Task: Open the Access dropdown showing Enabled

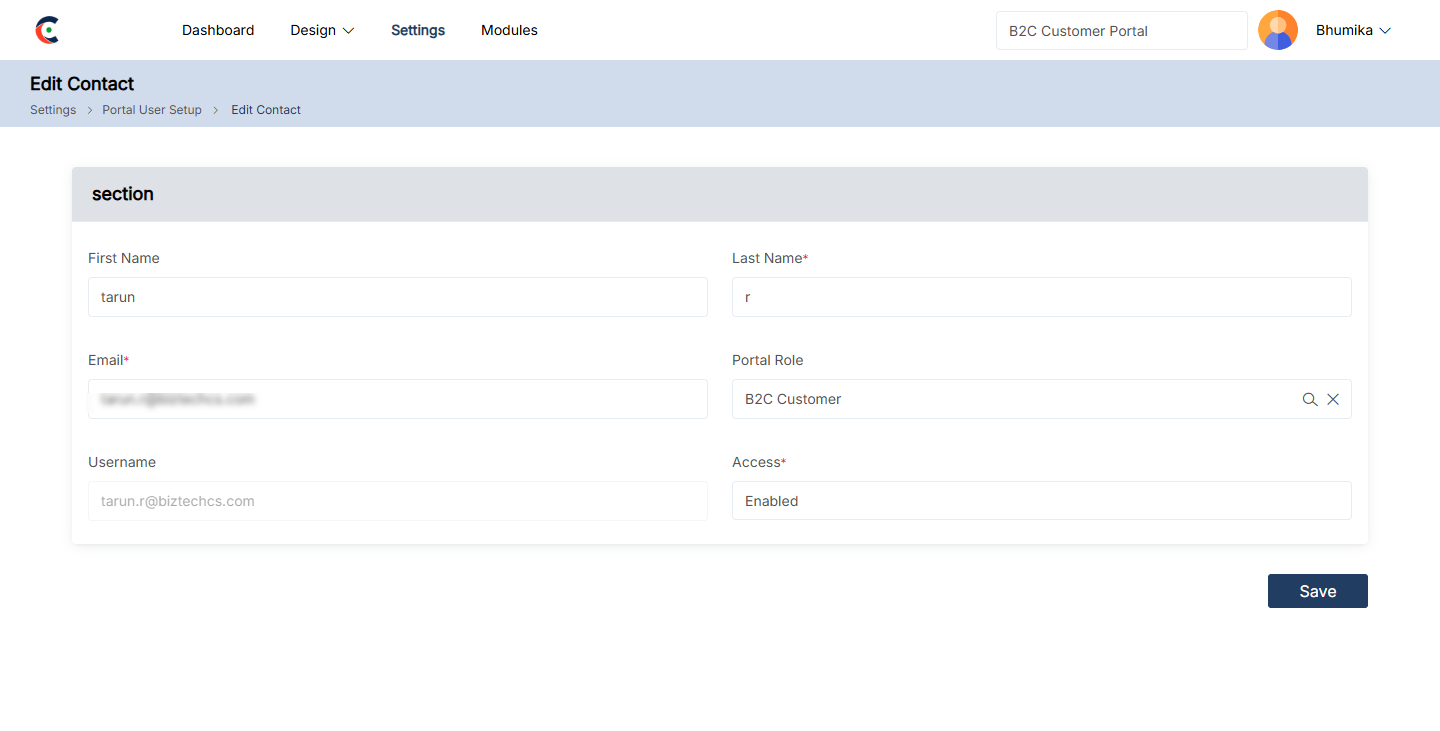Action: click(x=1041, y=501)
